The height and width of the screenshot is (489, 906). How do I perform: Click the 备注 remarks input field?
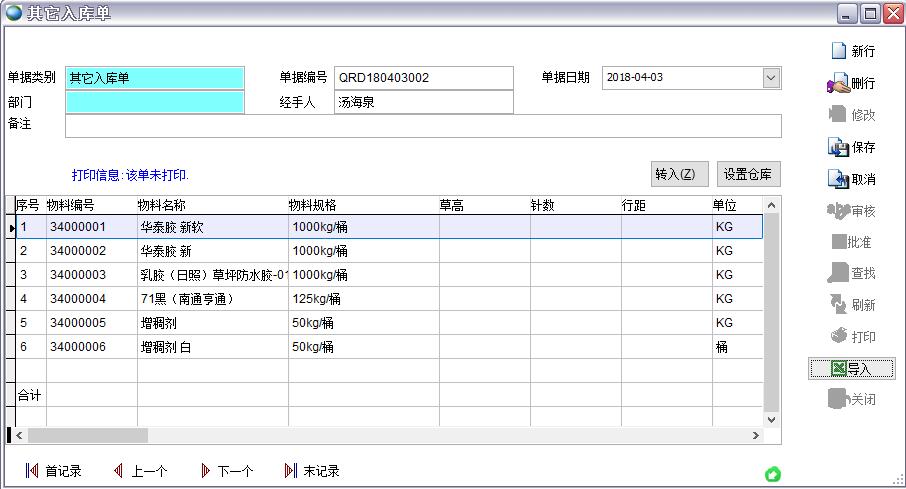[x=423, y=126]
